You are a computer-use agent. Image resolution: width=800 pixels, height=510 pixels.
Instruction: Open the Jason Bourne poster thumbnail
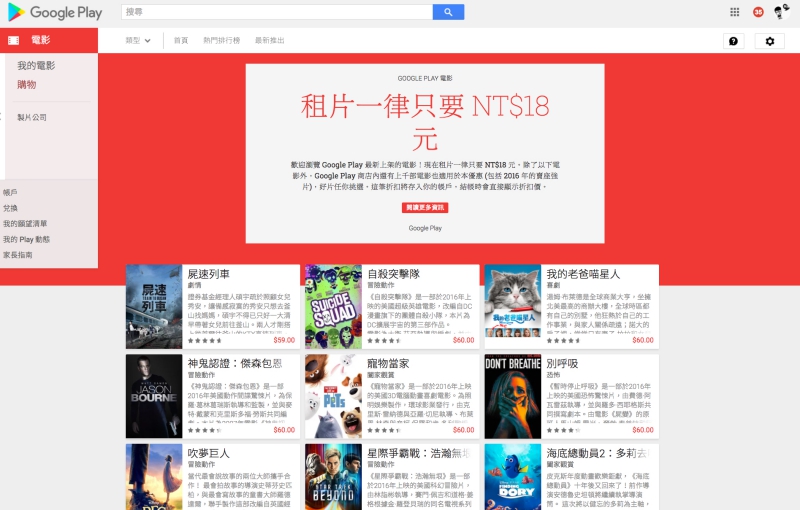pyautogui.click(x=154, y=396)
